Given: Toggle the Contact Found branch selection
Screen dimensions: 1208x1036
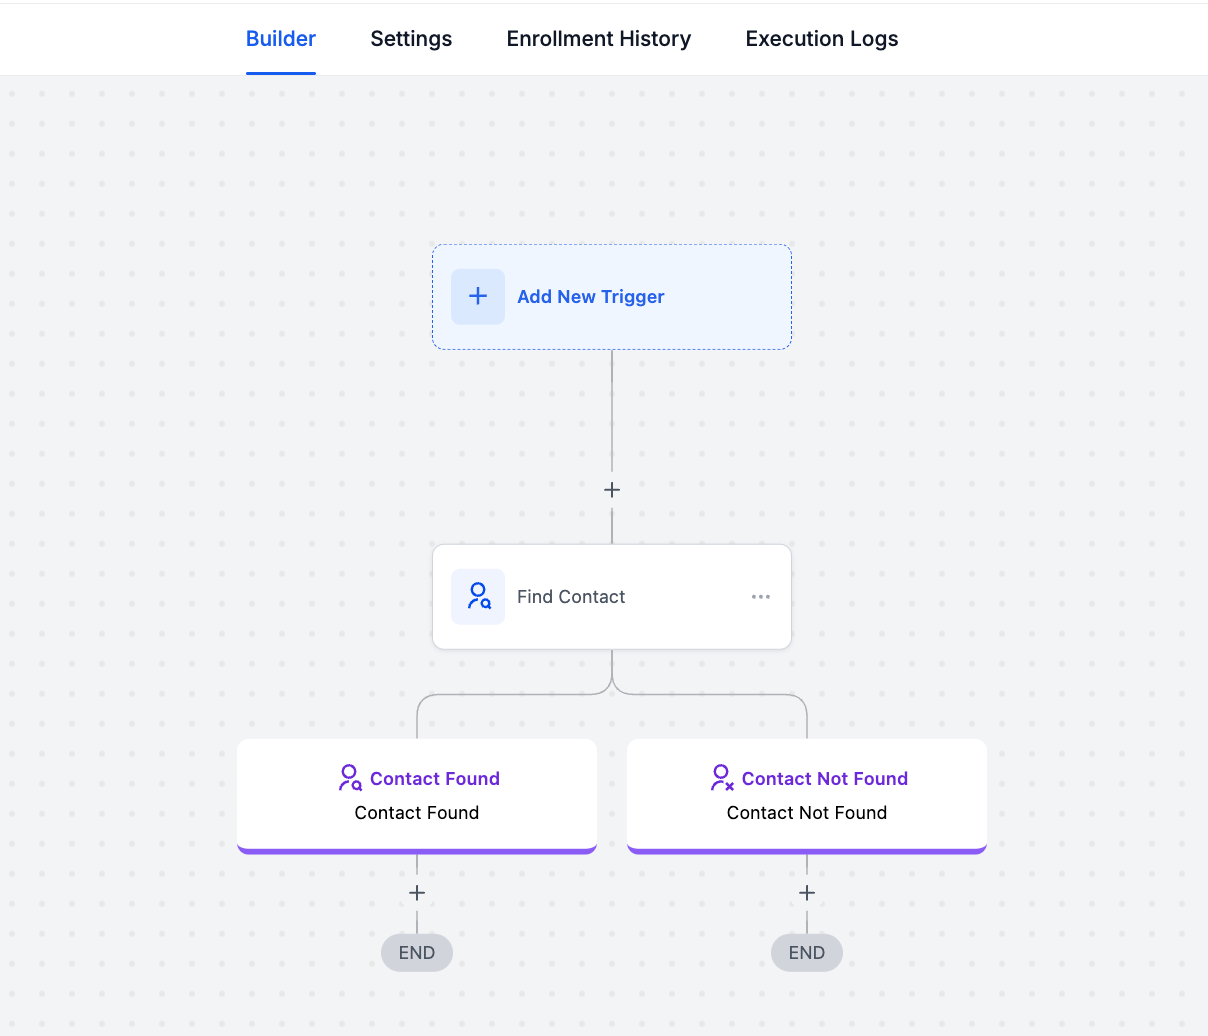Looking at the screenshot, I should (x=417, y=795).
